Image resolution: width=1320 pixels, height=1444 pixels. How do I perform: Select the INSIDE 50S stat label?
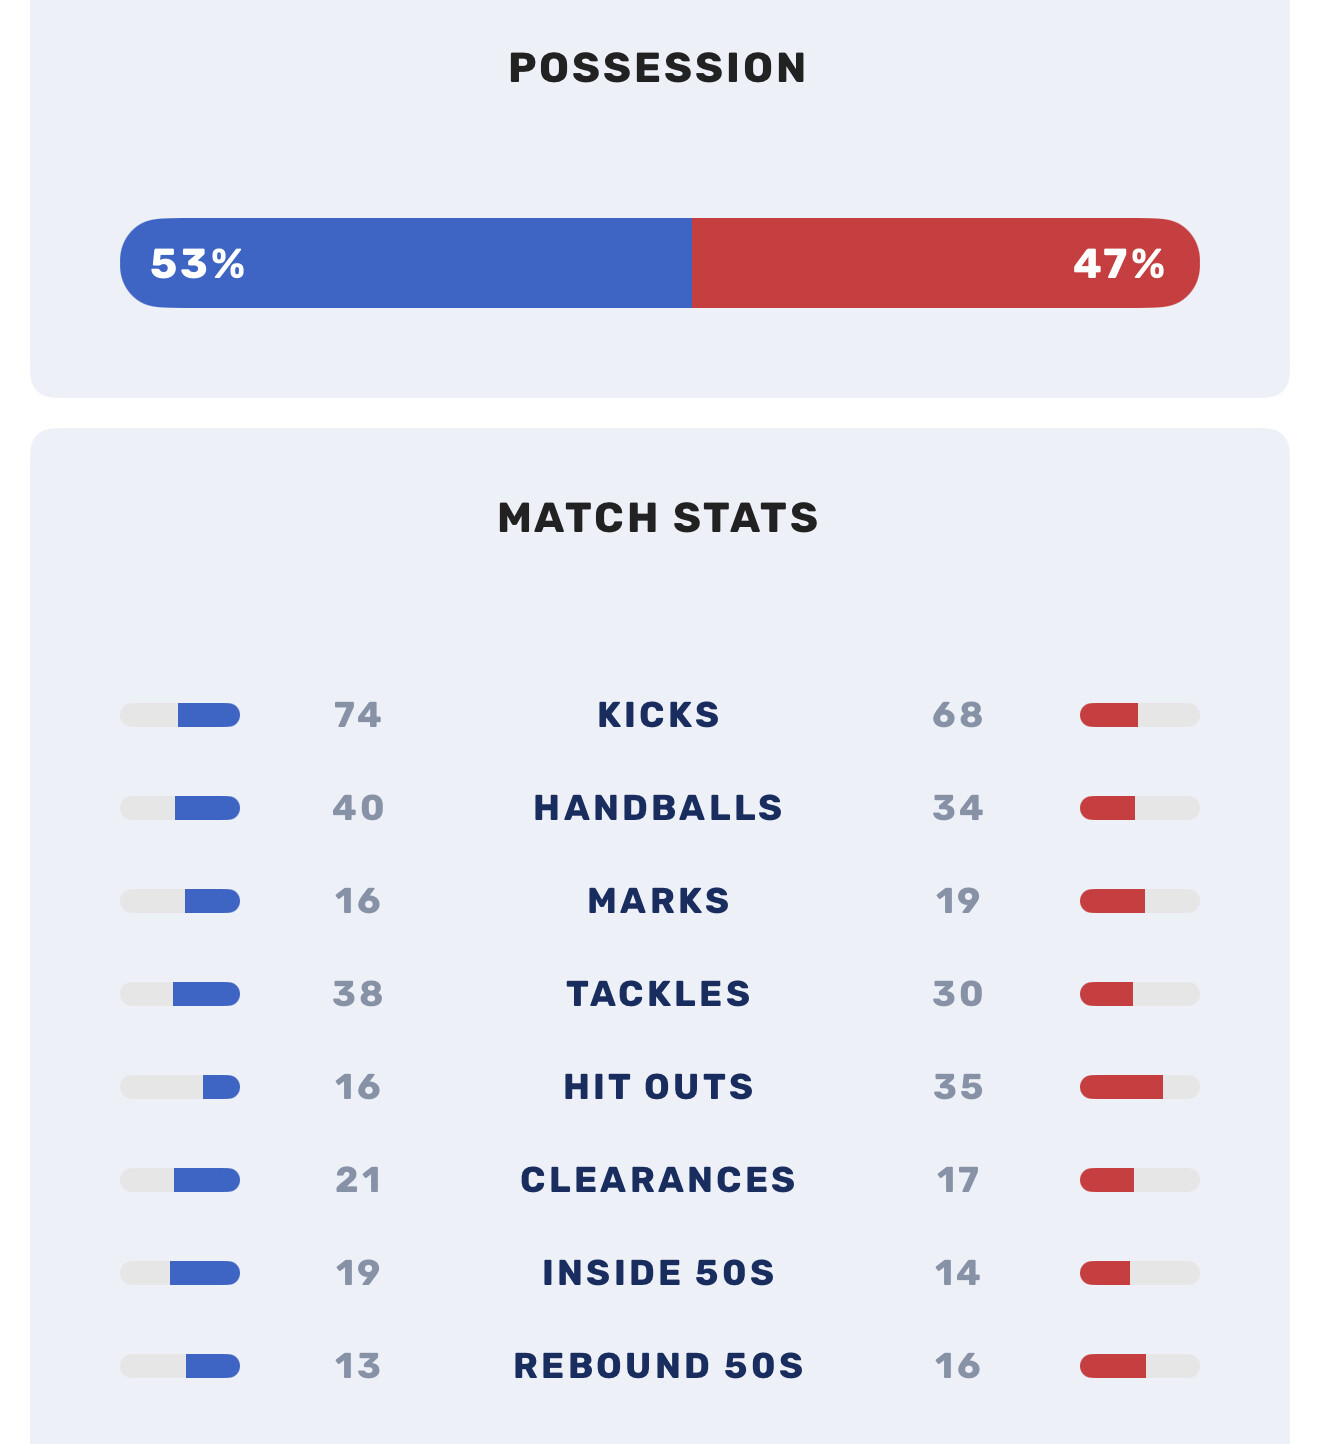point(658,1273)
